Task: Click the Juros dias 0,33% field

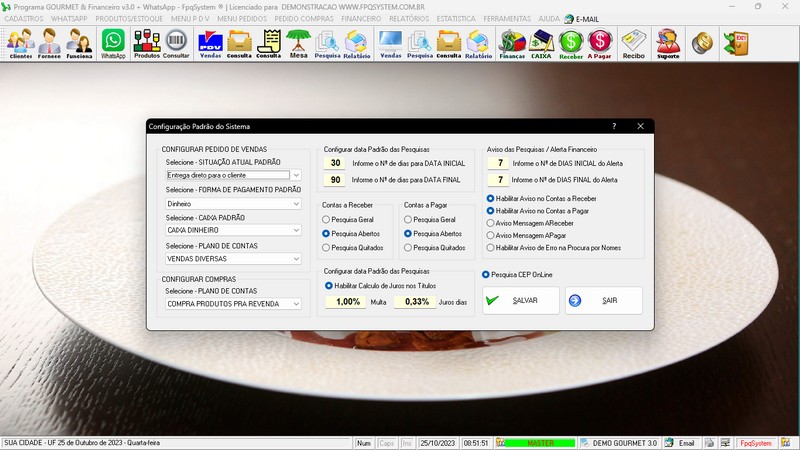Action: [x=415, y=302]
